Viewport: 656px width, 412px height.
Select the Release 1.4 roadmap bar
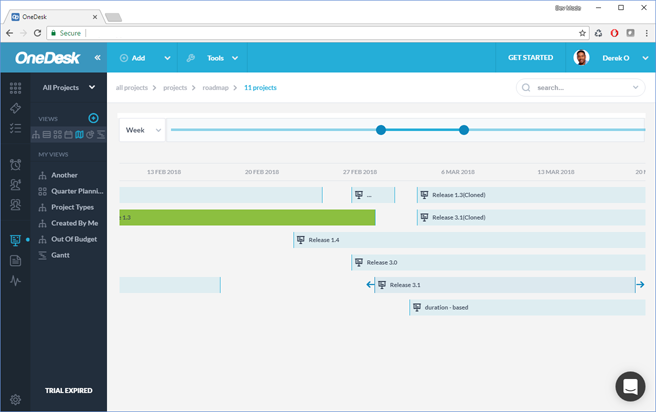point(469,240)
